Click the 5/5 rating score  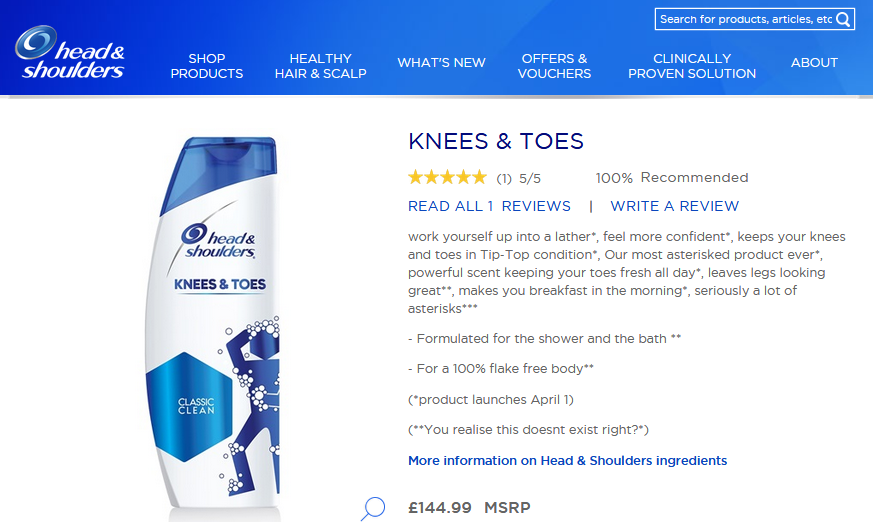(530, 179)
